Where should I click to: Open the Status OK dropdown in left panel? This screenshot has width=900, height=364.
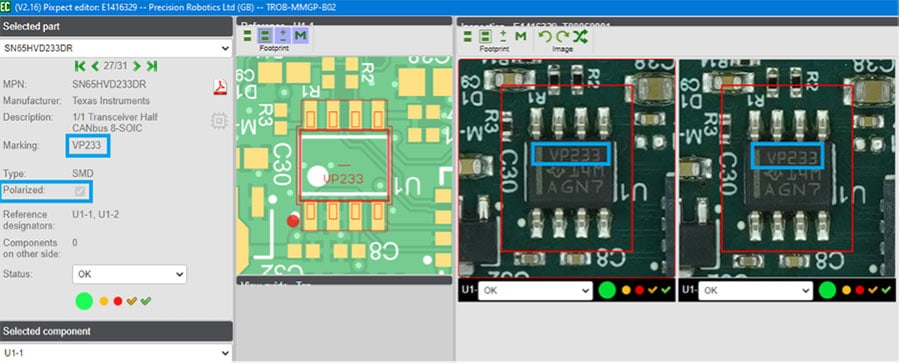[x=130, y=274]
